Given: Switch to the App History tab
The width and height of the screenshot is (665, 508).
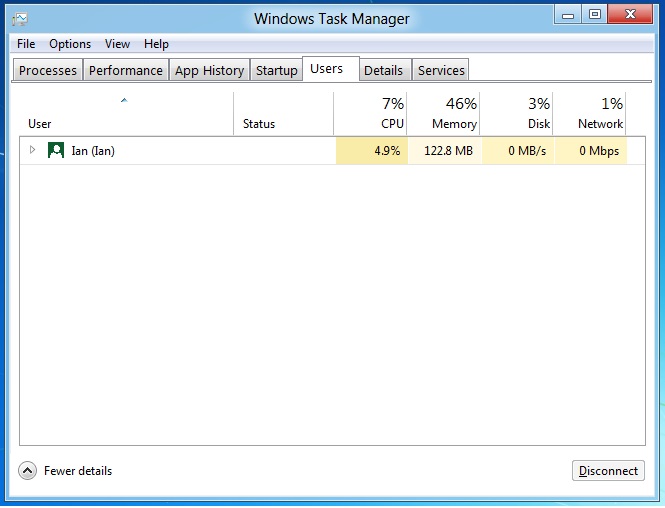Looking at the screenshot, I should 210,70.
